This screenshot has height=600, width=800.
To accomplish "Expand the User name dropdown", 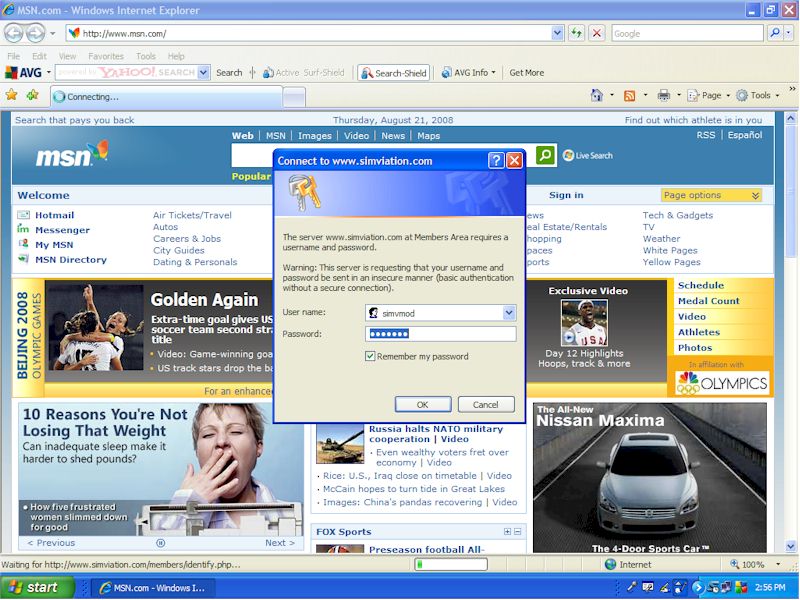I will [x=509, y=313].
